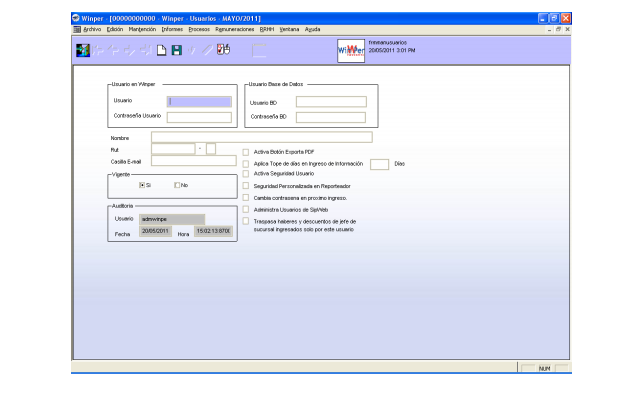Screen dimensions: 619x395
Task: Click the last-record navigation arrow icon
Action: click(x=146, y=50)
